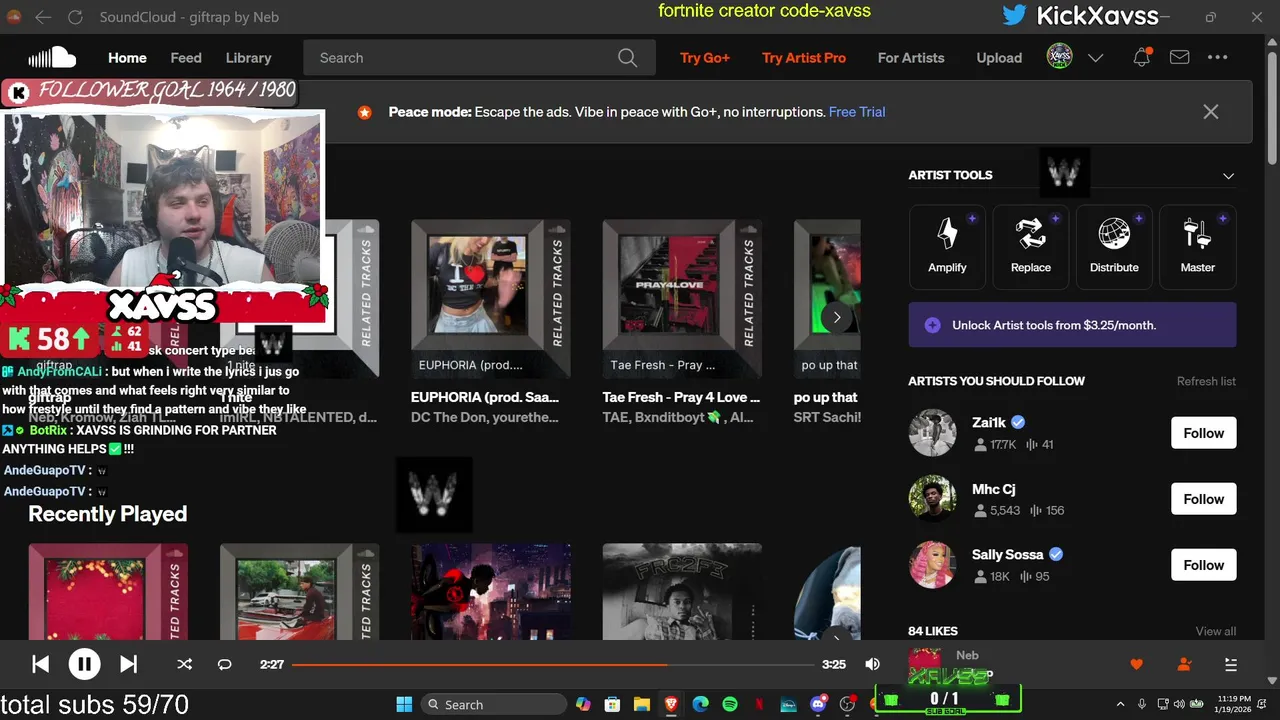
Task: Click the SoundCloud logo
Action: pos(52,57)
